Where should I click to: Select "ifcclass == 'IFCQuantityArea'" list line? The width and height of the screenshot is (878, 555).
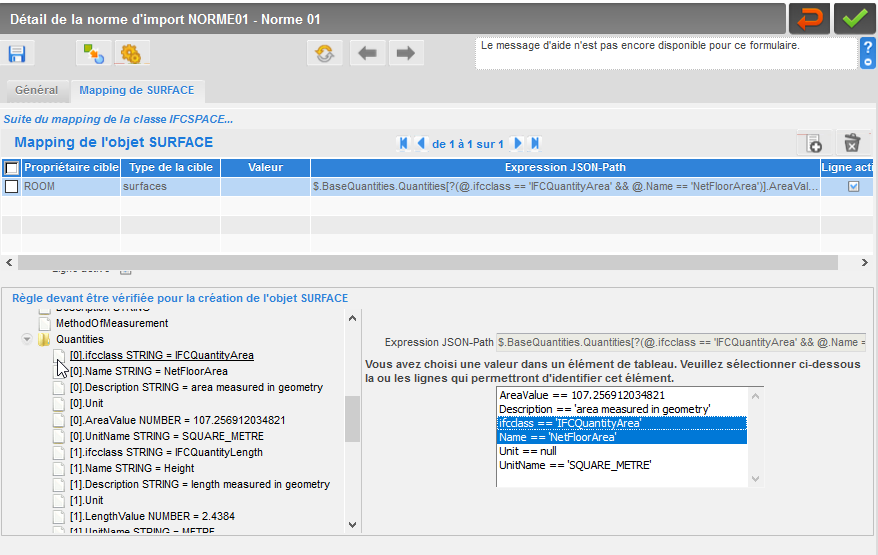tap(622, 423)
